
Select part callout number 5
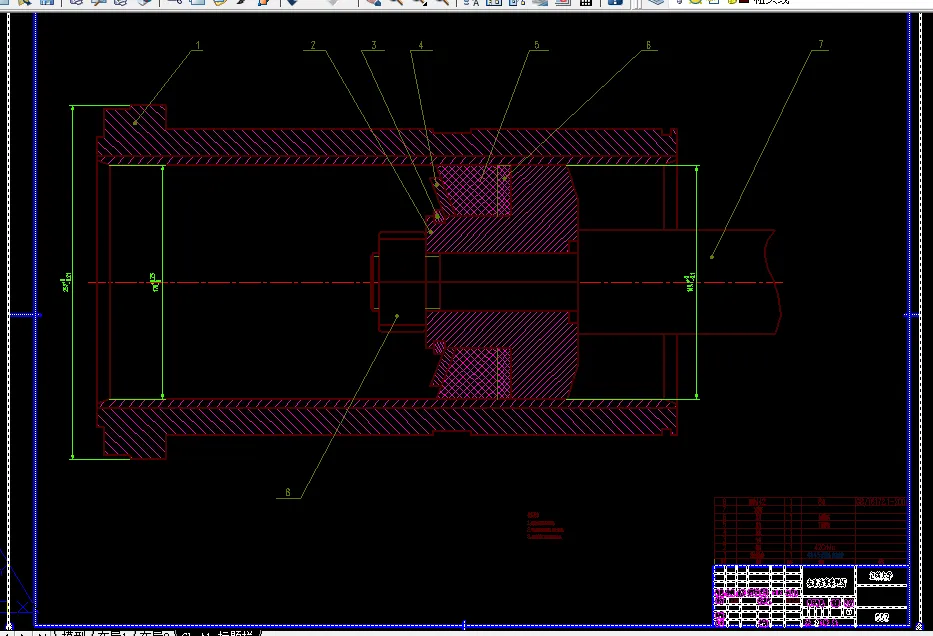537,45
